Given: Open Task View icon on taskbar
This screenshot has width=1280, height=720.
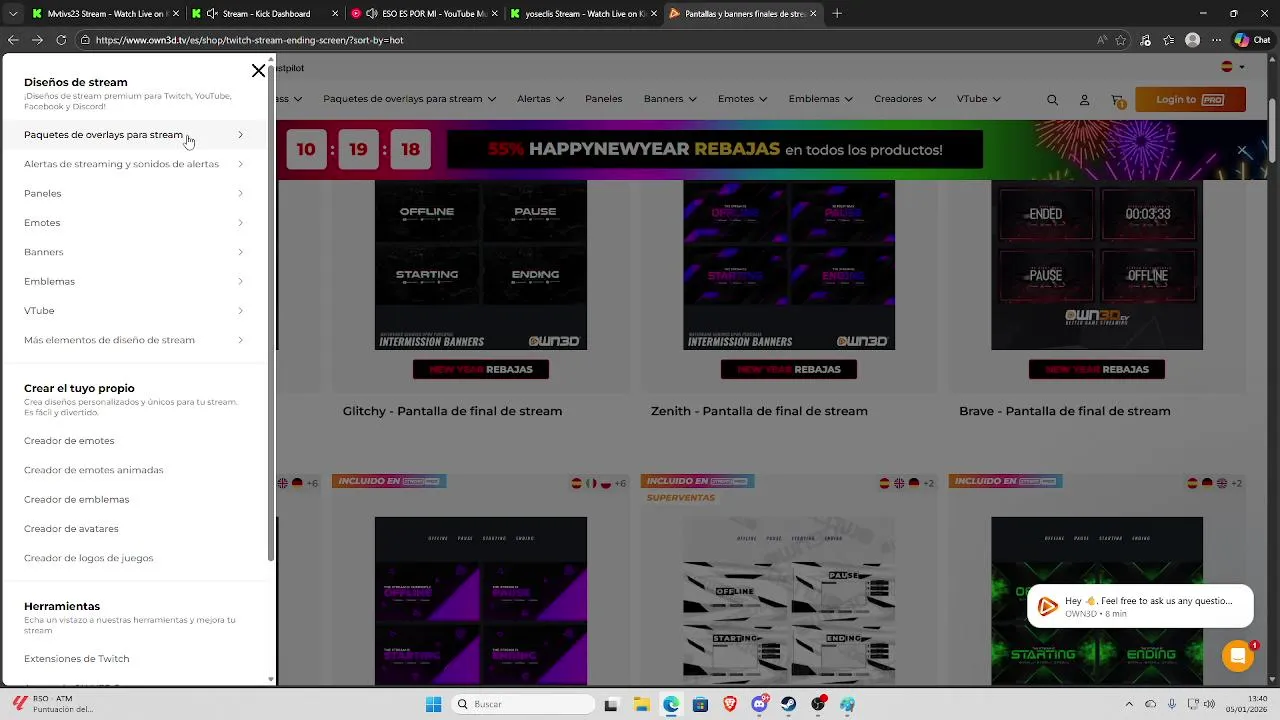Looking at the screenshot, I should point(611,704).
